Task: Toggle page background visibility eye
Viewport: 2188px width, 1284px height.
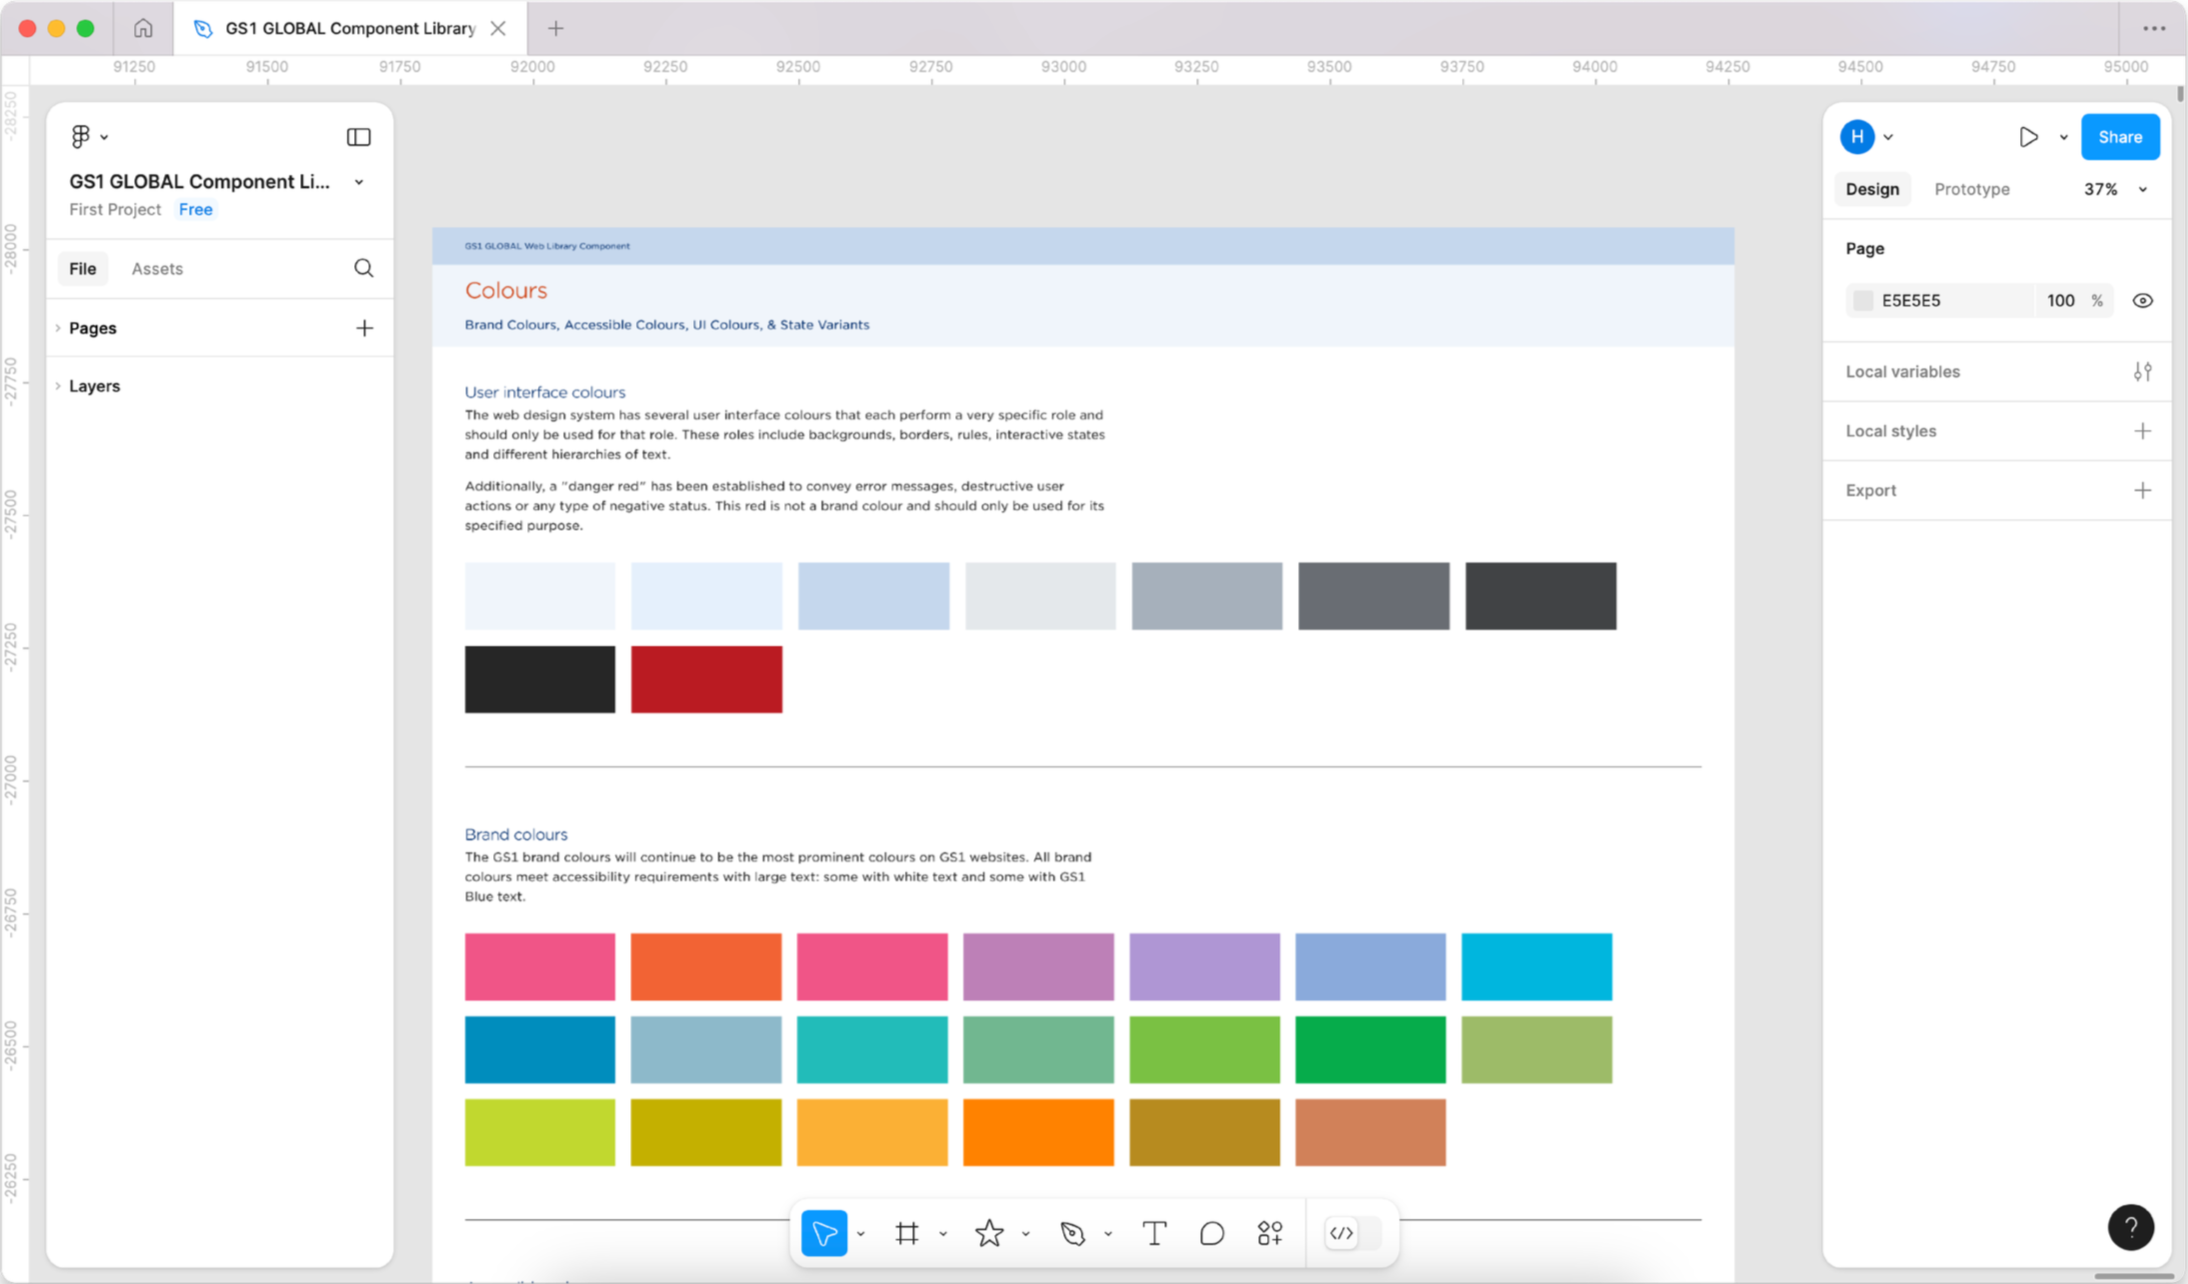Action: 2142,301
